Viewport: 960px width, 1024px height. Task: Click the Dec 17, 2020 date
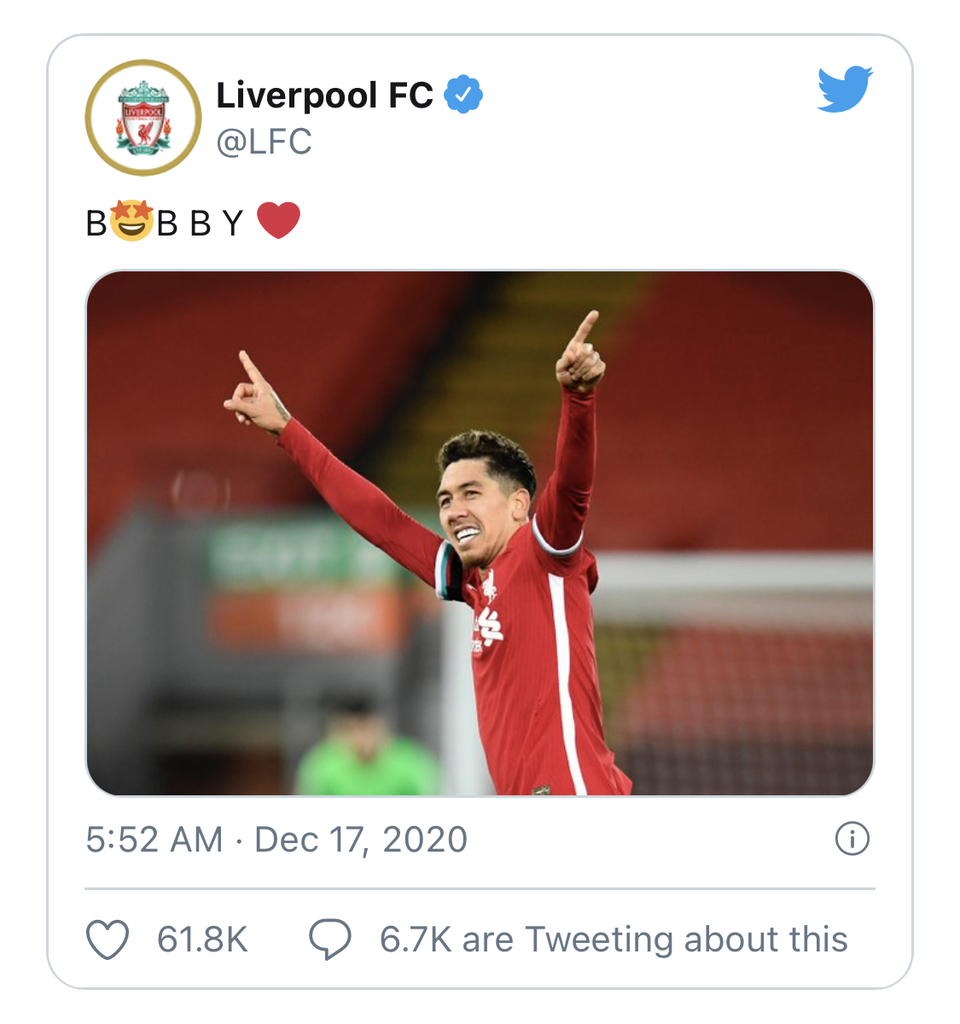[360, 839]
